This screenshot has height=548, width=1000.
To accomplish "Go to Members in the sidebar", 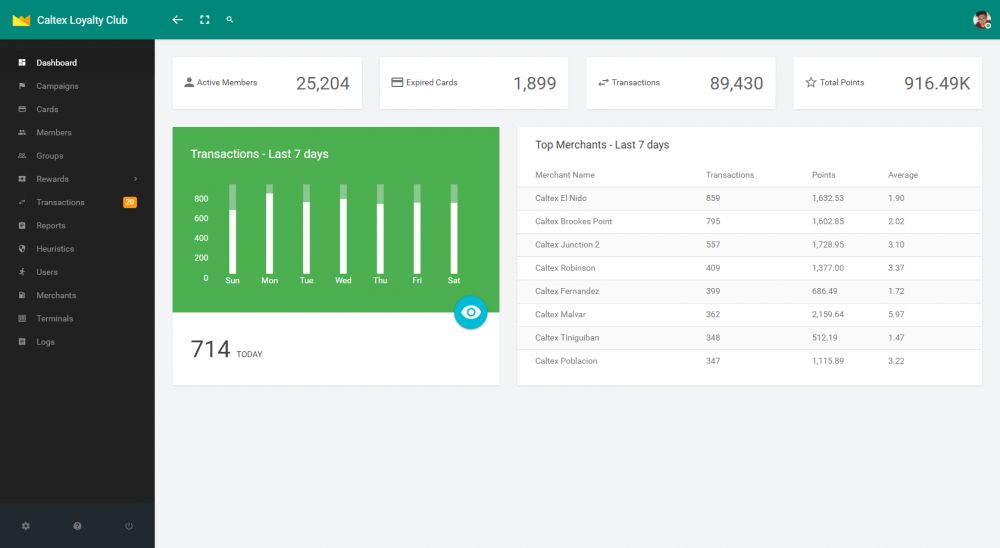I will pos(53,133).
